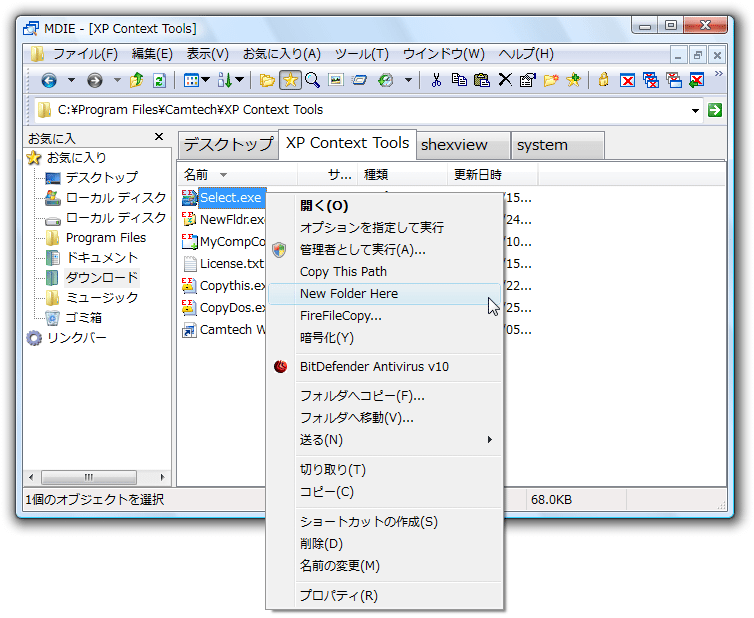Click the magnifier search icon
This screenshot has height=618, width=754.
coord(313,80)
